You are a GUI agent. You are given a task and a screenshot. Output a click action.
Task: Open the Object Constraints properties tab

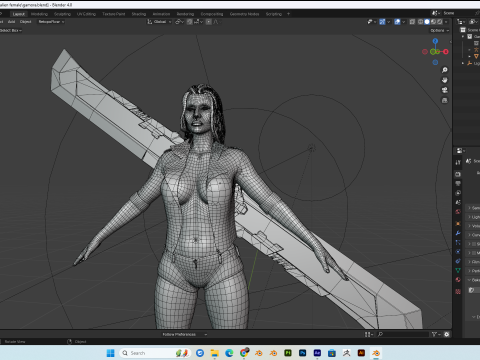(x=458, y=261)
